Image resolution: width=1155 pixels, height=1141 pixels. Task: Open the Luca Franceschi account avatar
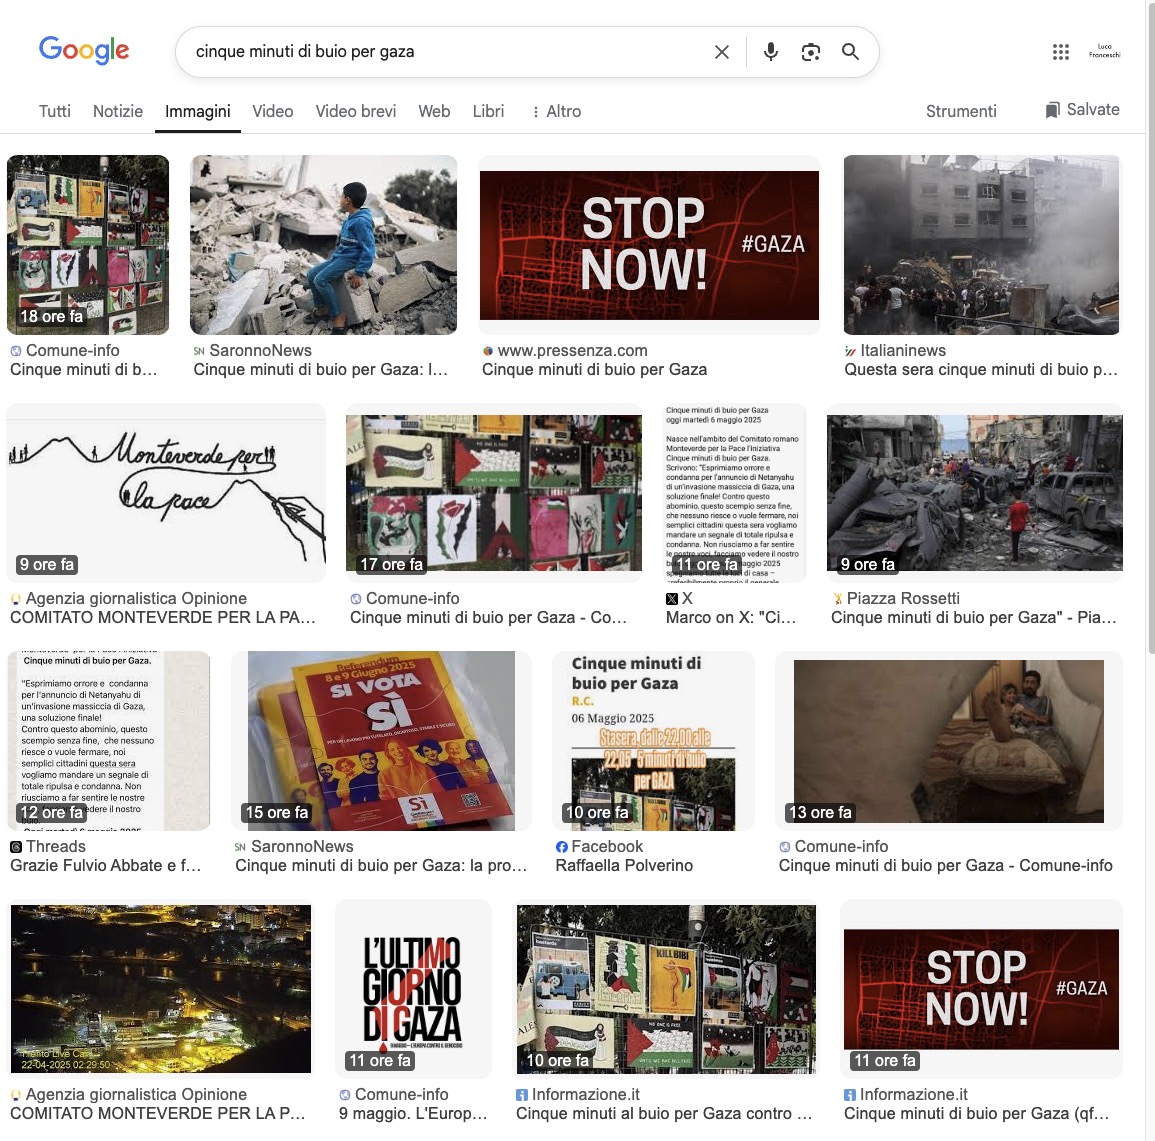coord(1104,51)
